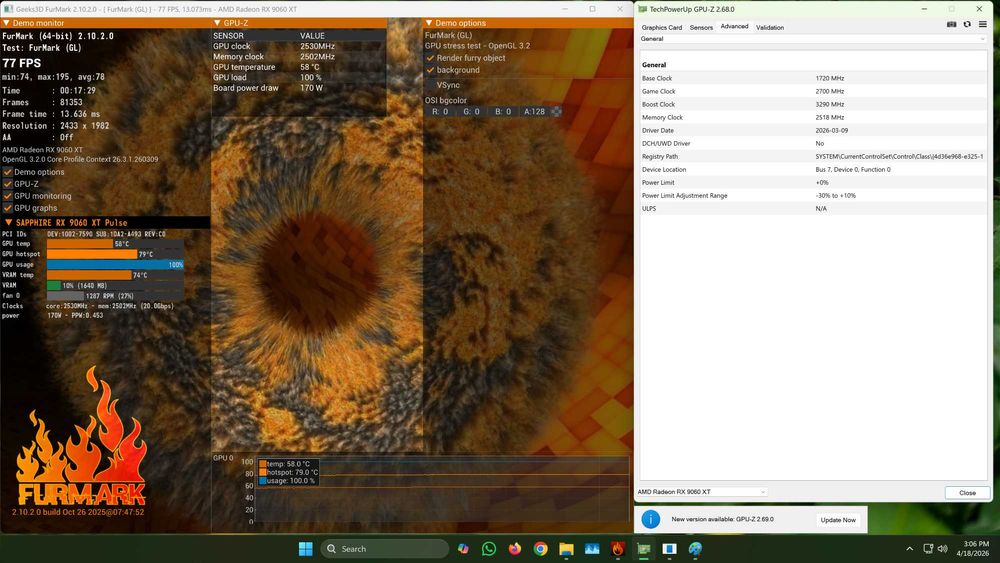Open the GPU-Z hamburger menu

(983, 25)
